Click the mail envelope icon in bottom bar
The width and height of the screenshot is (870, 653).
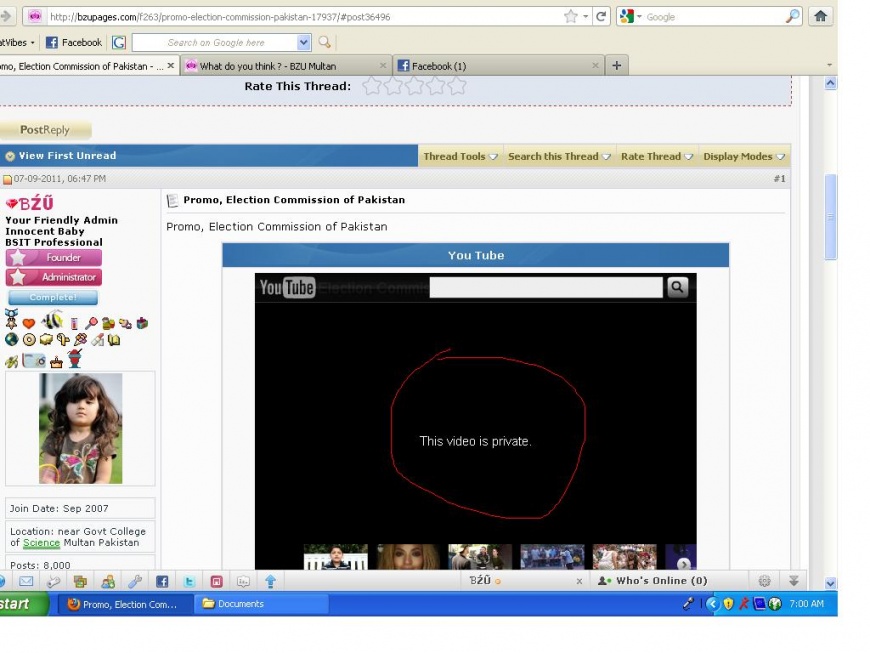[26, 581]
